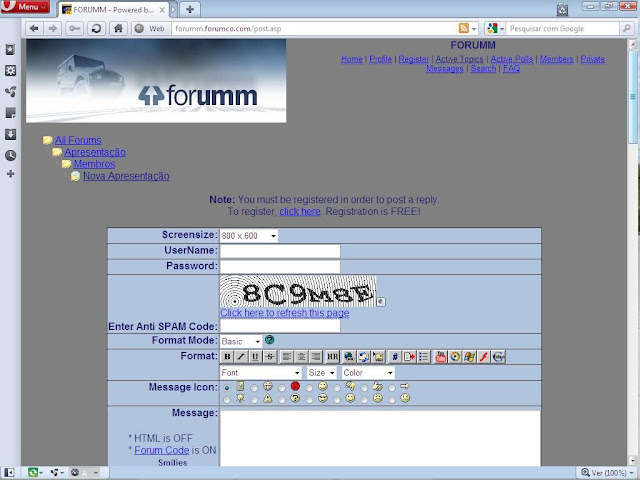Click the Format Mode help question icon
This screenshot has width=640, height=480.
click(269, 340)
